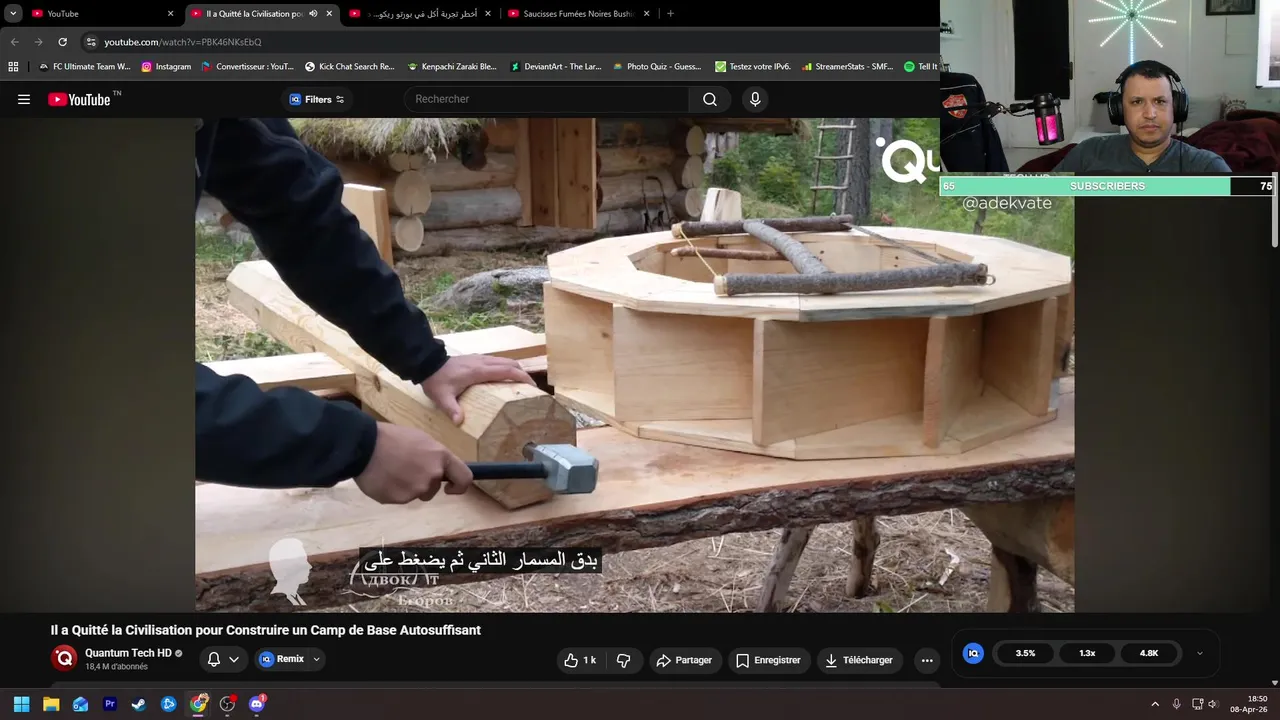Open the three-dot more actions menu
The image size is (1280, 720).
[927, 660]
